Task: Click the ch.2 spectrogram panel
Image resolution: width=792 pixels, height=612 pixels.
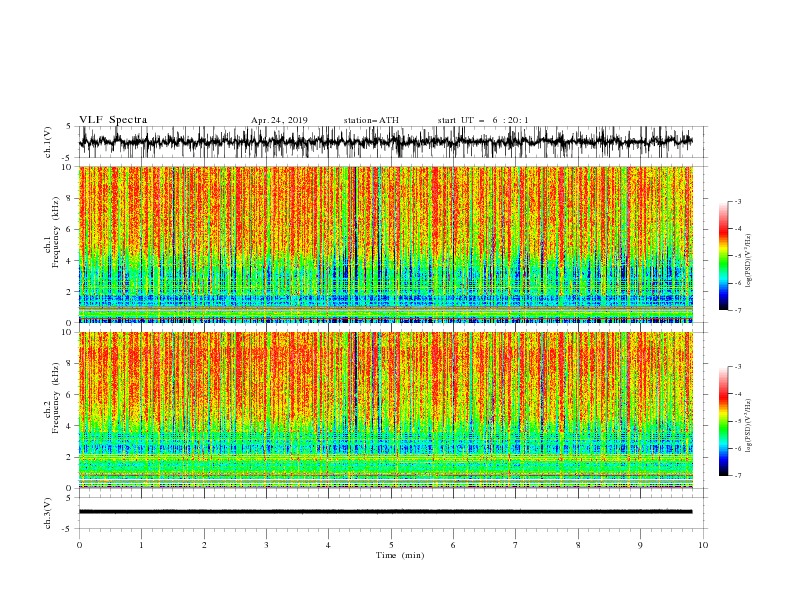Action: 386,410
